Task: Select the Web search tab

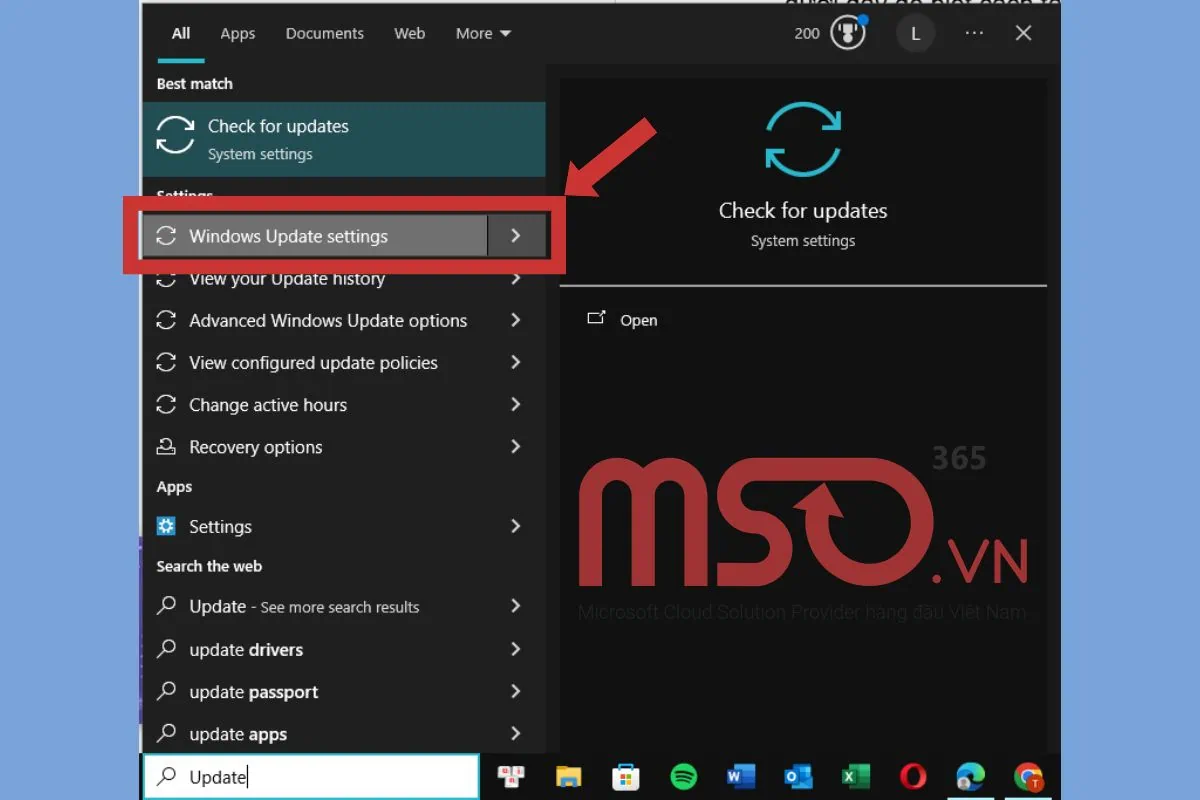Action: pos(409,33)
